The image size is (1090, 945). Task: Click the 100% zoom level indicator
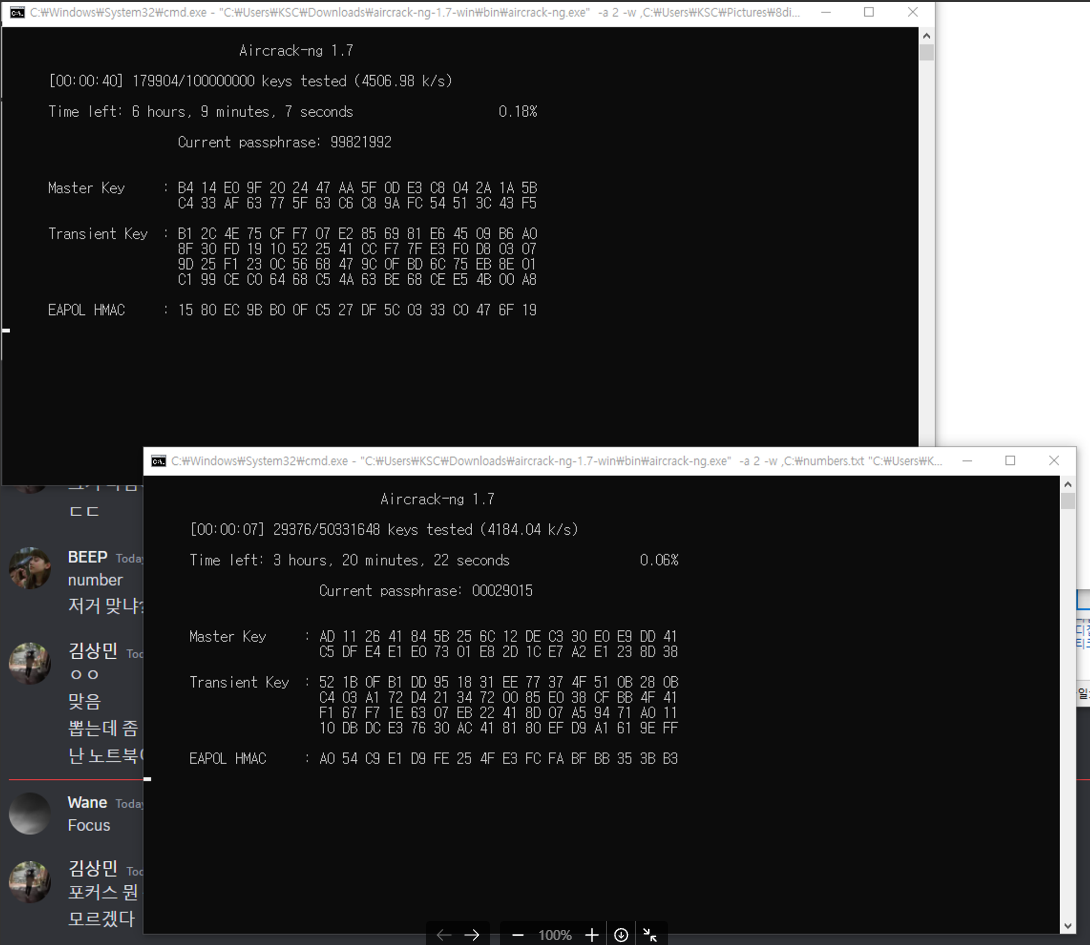[x=555, y=935]
